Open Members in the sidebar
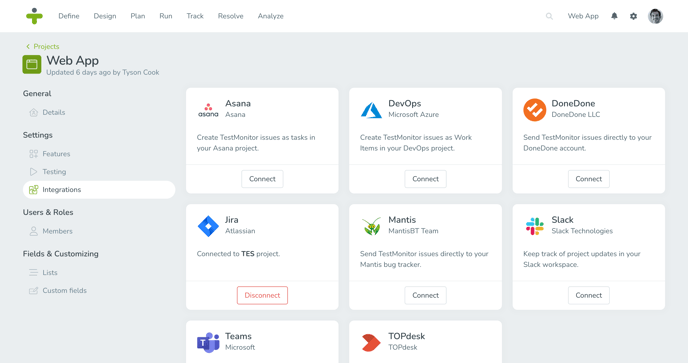Image resolution: width=688 pixels, height=363 pixels. [x=57, y=231]
